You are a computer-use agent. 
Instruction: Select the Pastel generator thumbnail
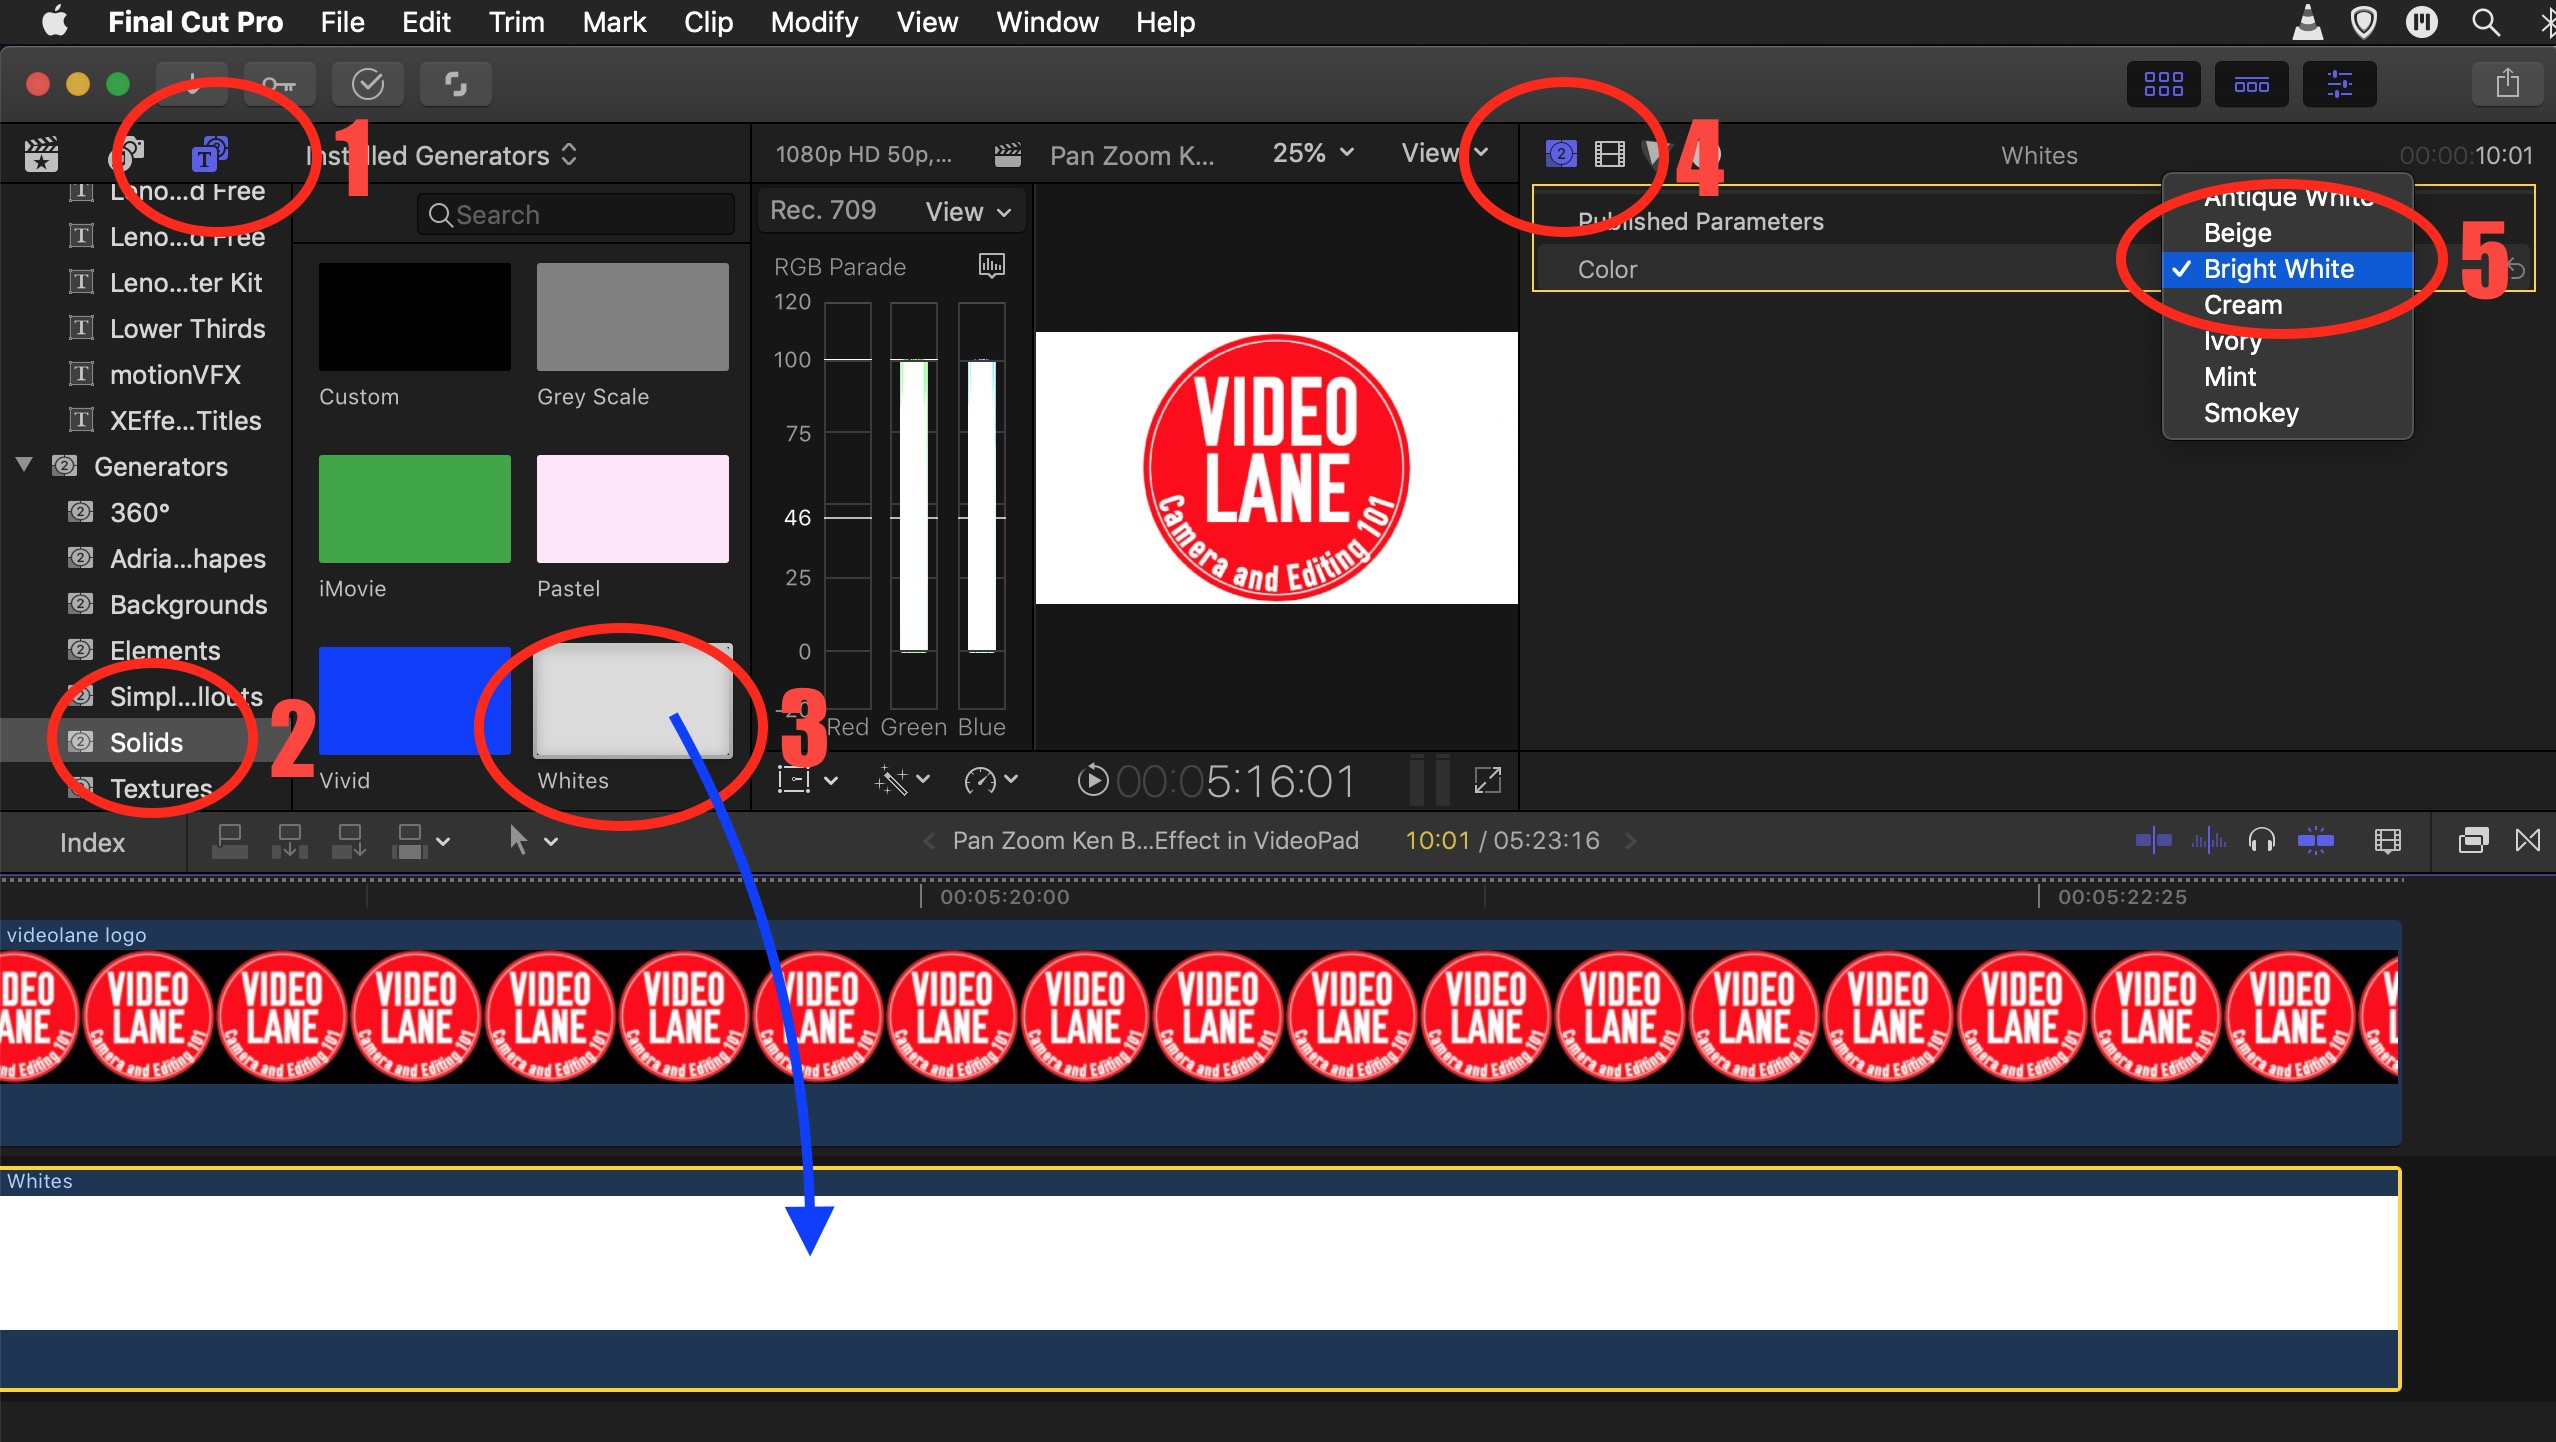tap(632, 509)
